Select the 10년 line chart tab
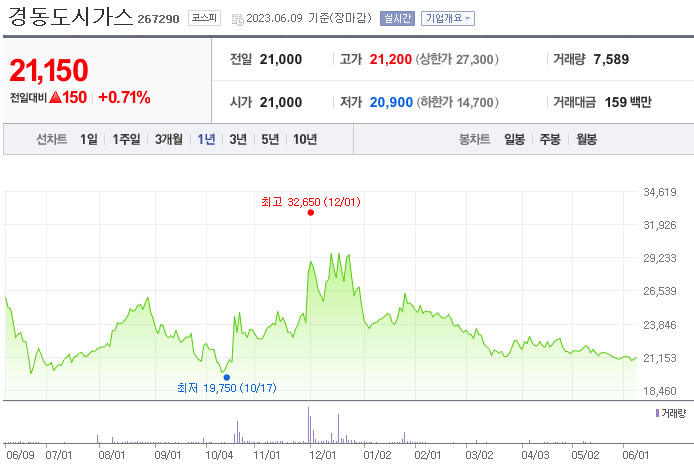Viewport: 694px width, 475px height. click(305, 139)
